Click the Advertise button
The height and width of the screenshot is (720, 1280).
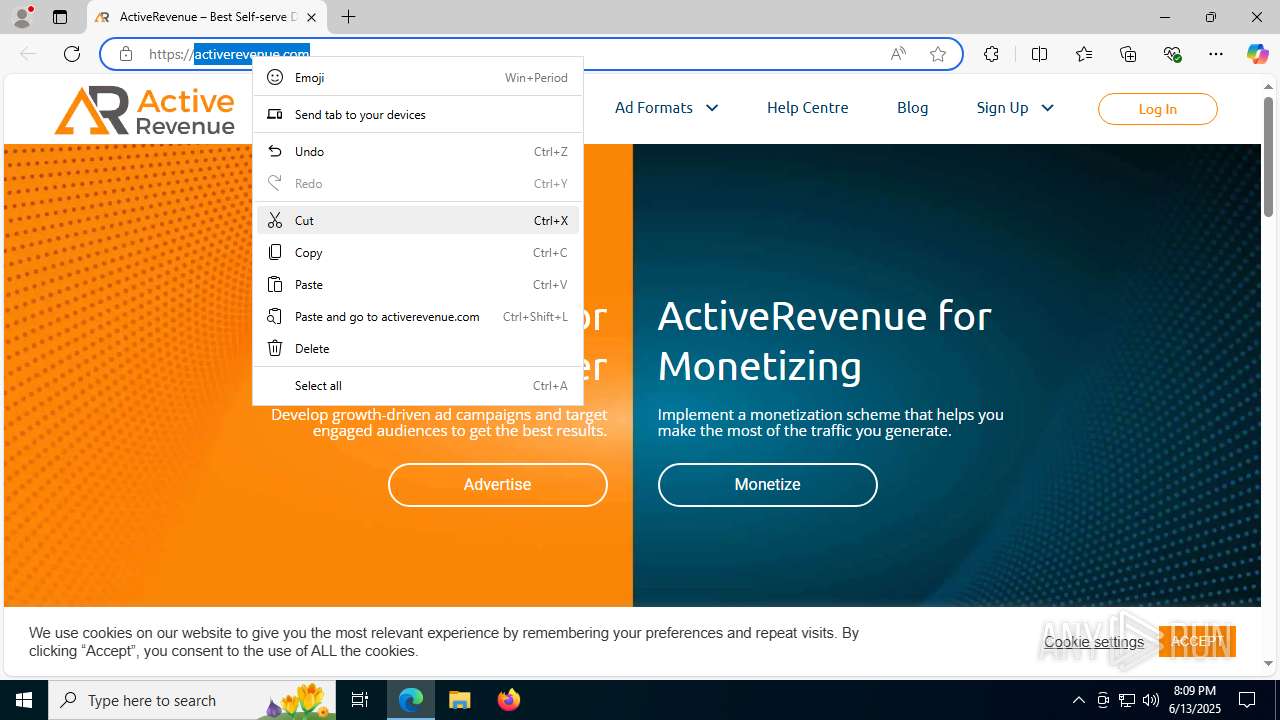tap(497, 485)
